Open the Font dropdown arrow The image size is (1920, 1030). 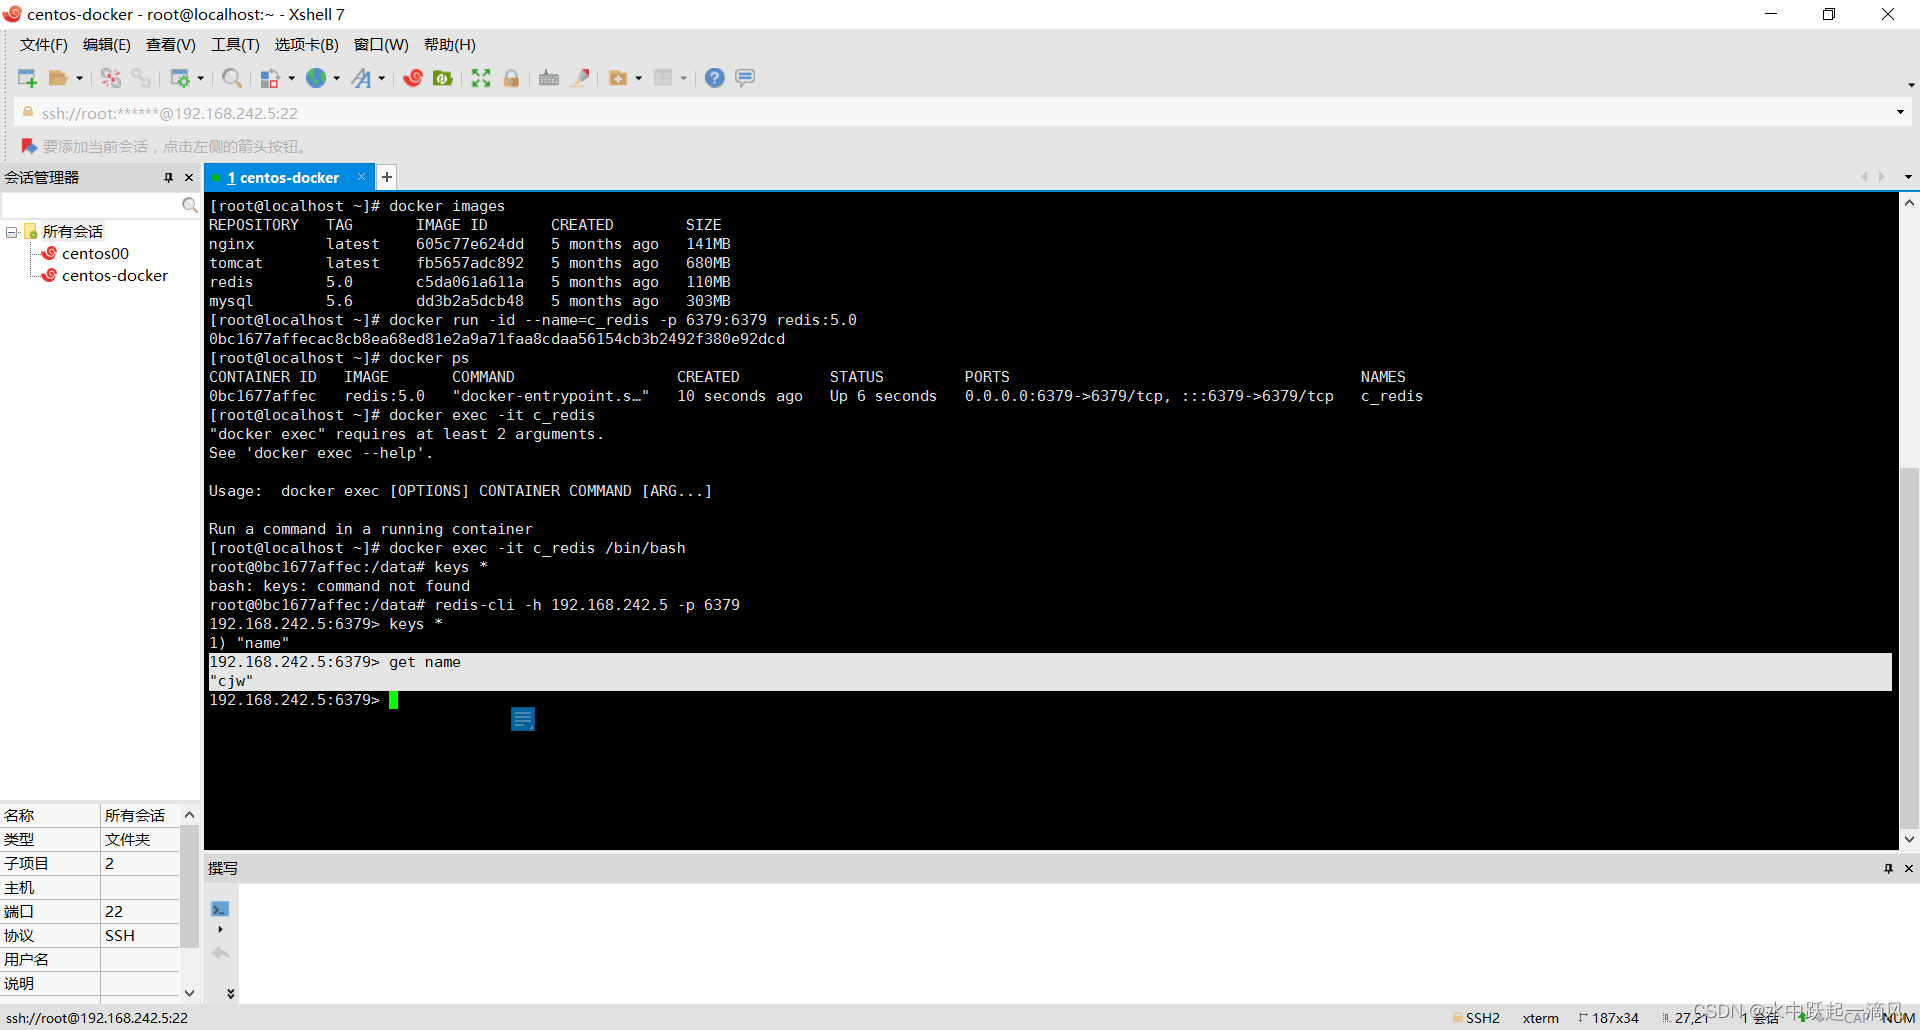click(x=382, y=78)
